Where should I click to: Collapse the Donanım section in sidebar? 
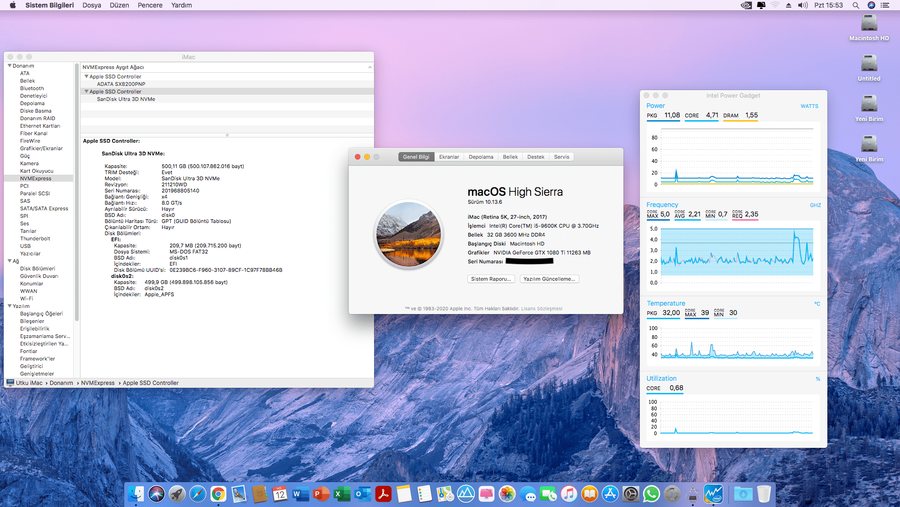click(10, 66)
